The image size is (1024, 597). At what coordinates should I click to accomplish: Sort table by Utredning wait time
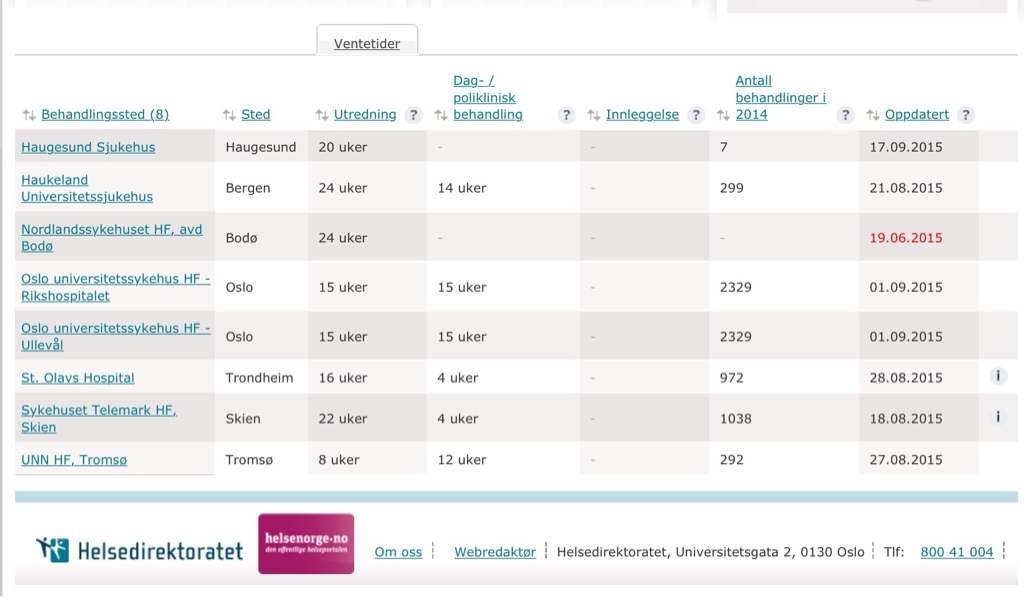364,115
